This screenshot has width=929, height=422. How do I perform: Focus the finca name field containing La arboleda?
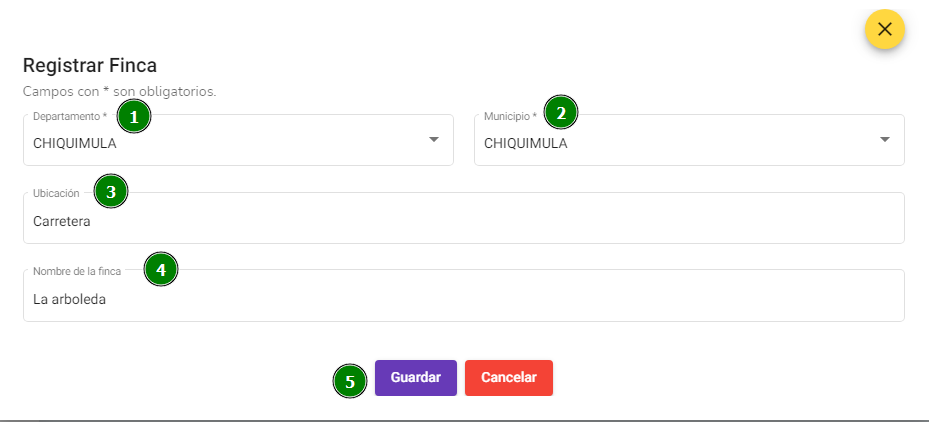click(464, 296)
